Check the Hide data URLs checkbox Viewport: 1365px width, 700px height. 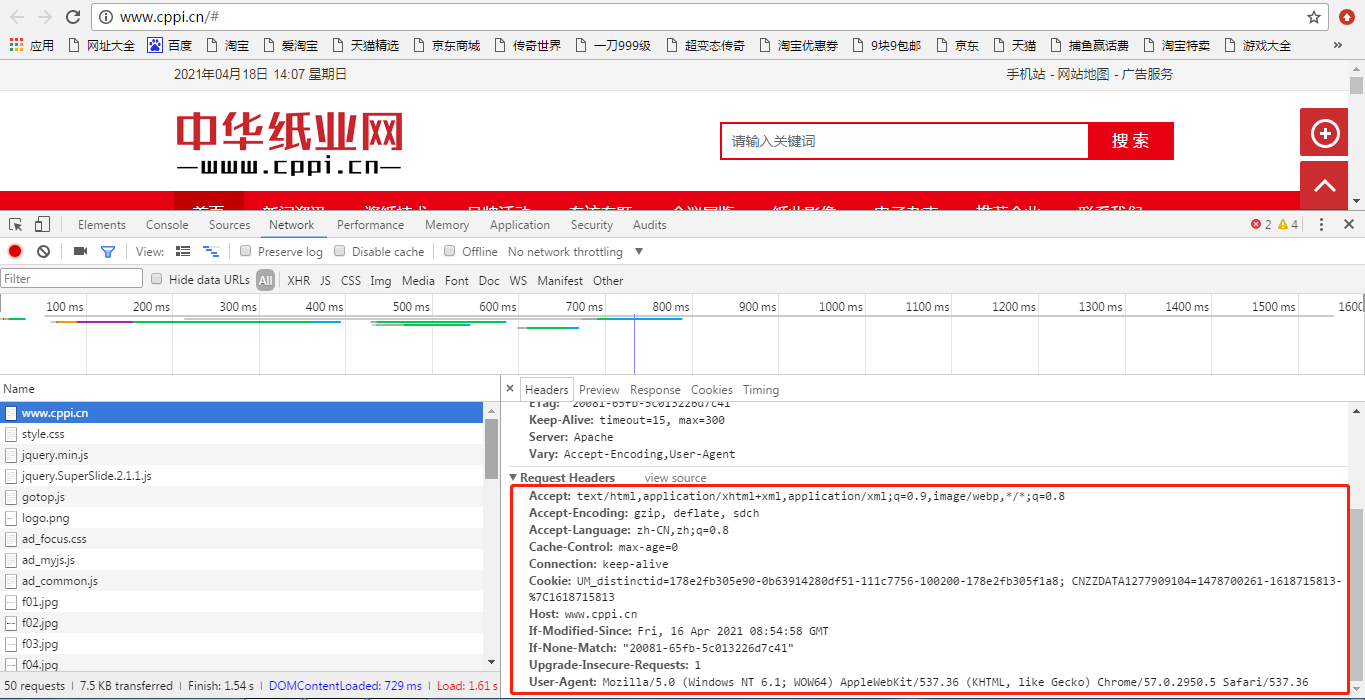point(156,279)
